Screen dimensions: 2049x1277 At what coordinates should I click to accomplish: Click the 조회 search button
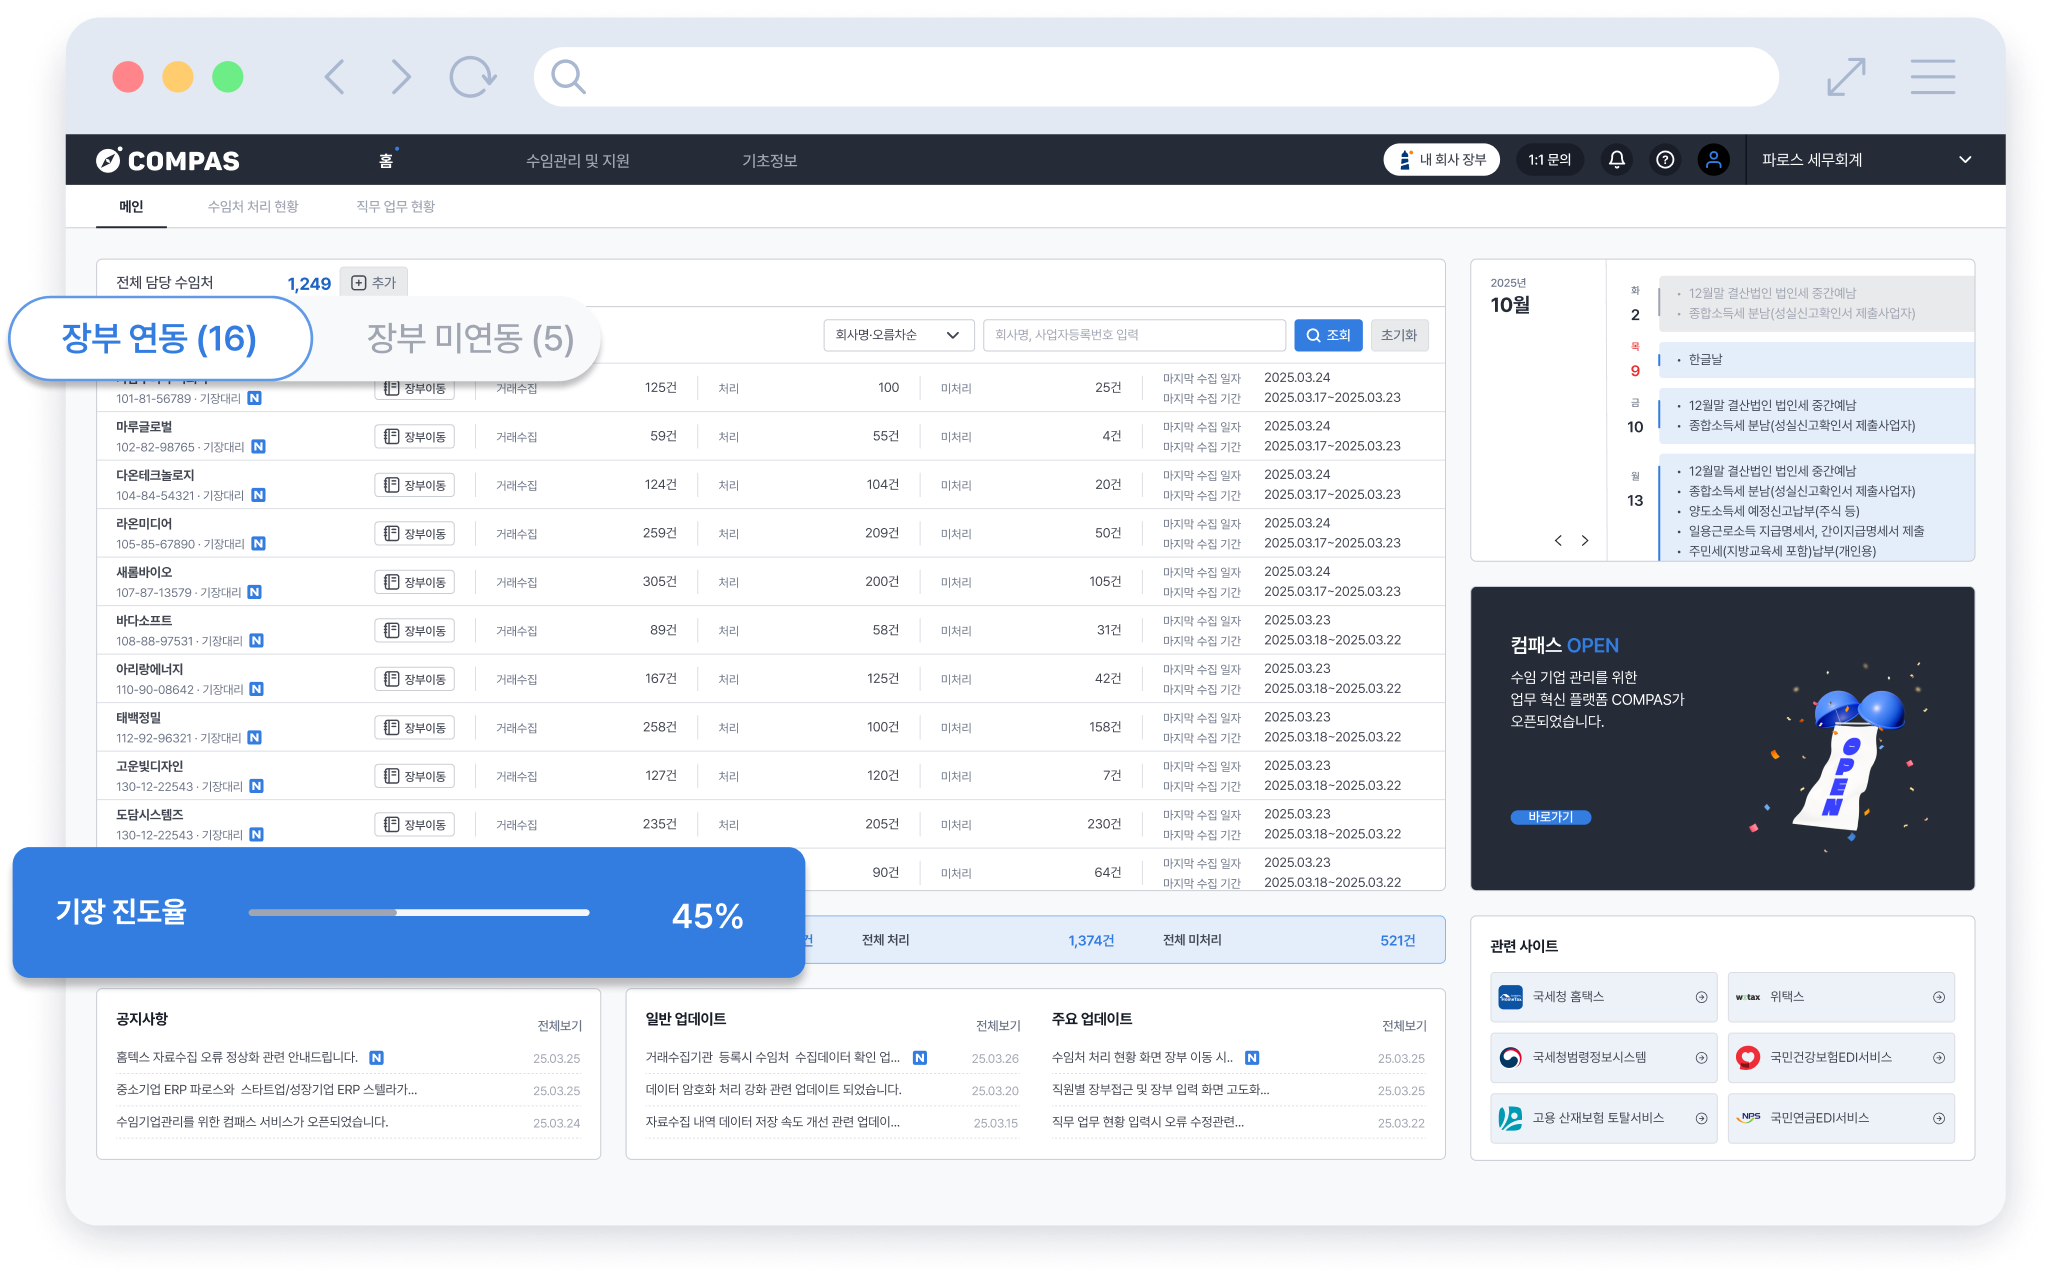coord(1327,335)
